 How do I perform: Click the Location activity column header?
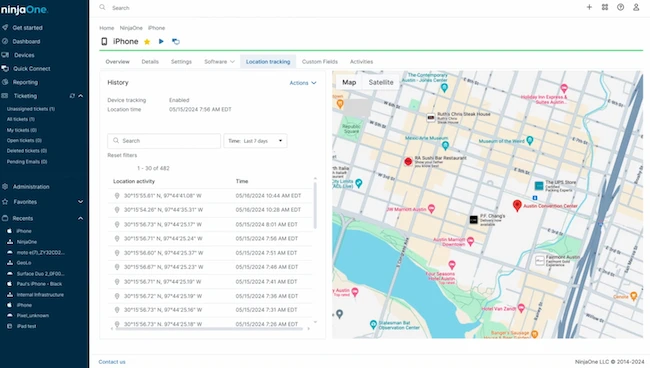[x=134, y=182]
